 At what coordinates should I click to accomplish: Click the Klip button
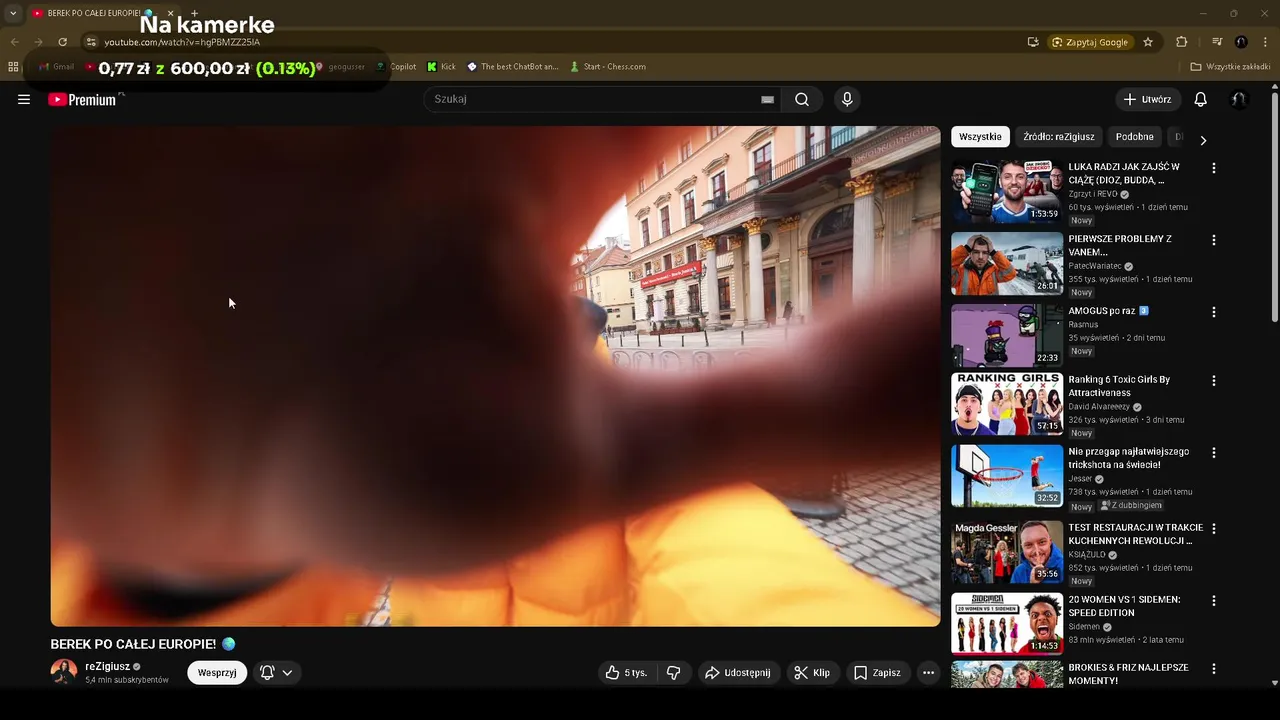(x=812, y=673)
